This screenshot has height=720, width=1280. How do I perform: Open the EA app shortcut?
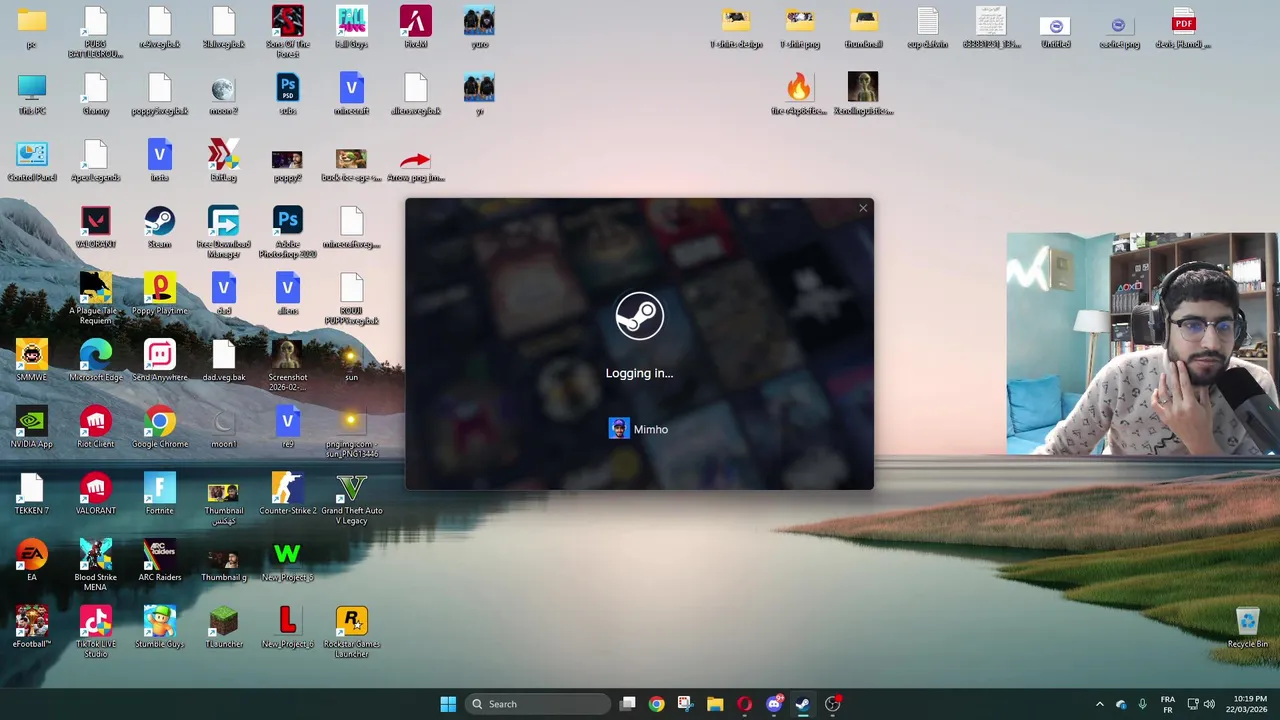click(31, 560)
